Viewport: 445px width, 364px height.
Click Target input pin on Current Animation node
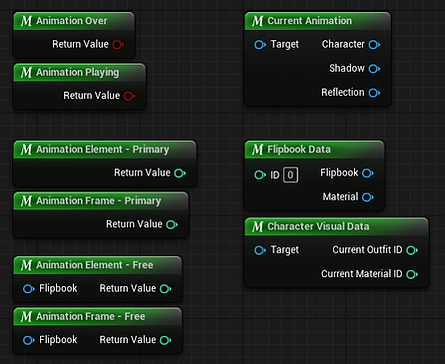coord(260,45)
